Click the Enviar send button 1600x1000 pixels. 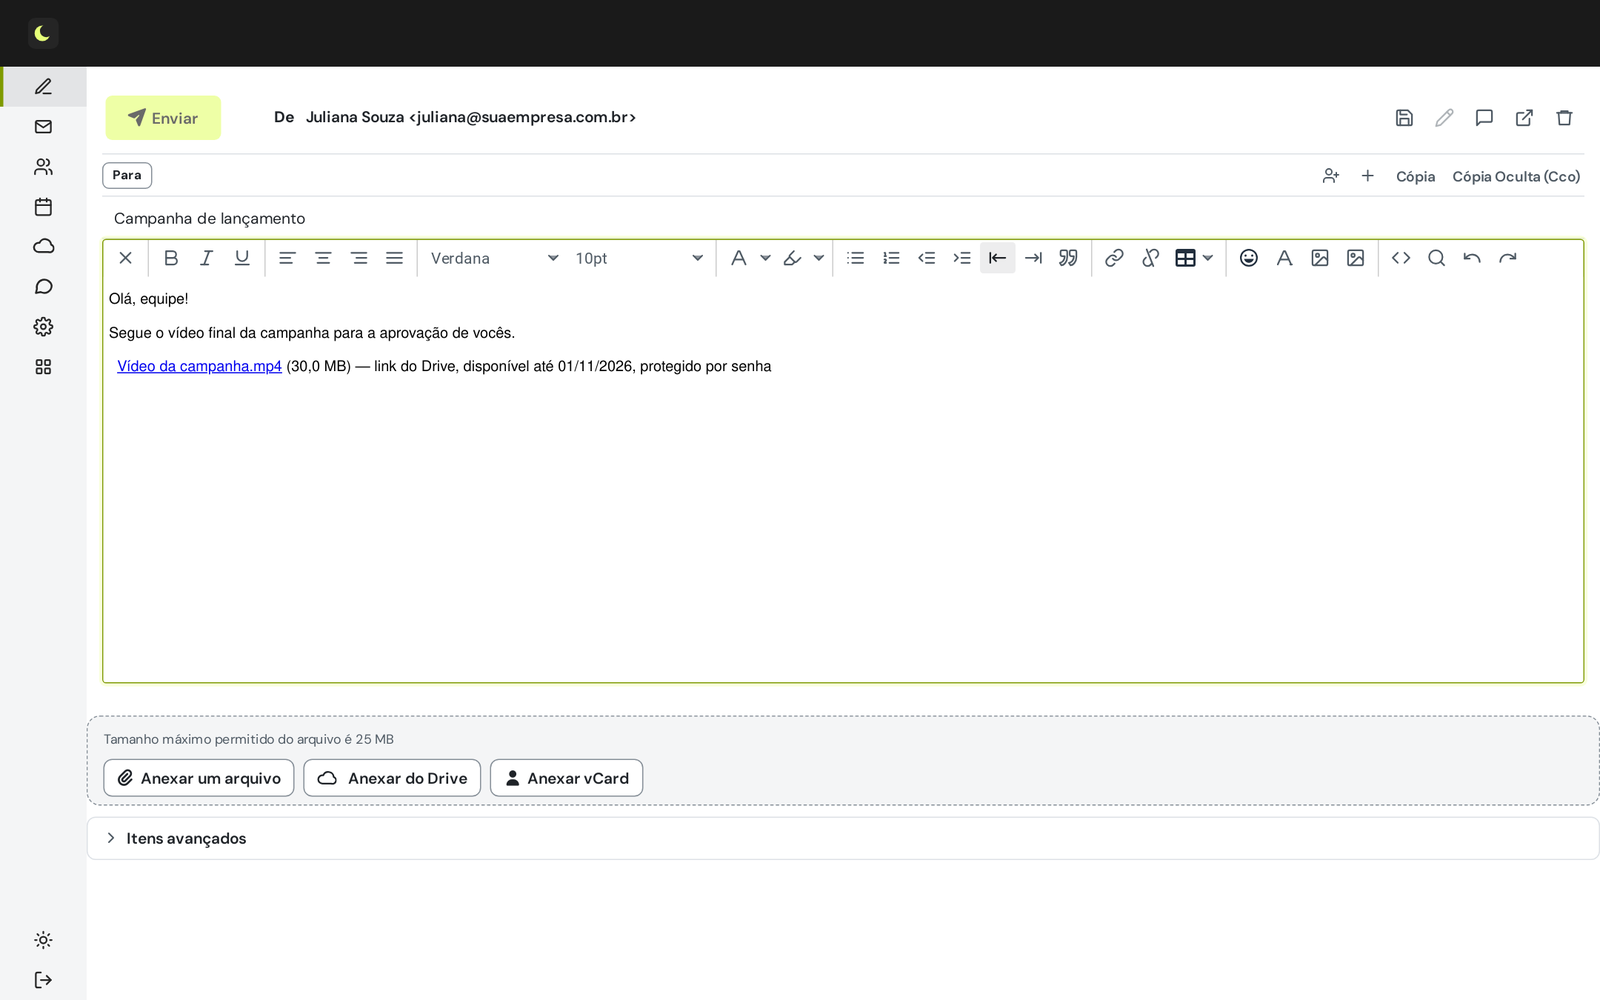163,118
